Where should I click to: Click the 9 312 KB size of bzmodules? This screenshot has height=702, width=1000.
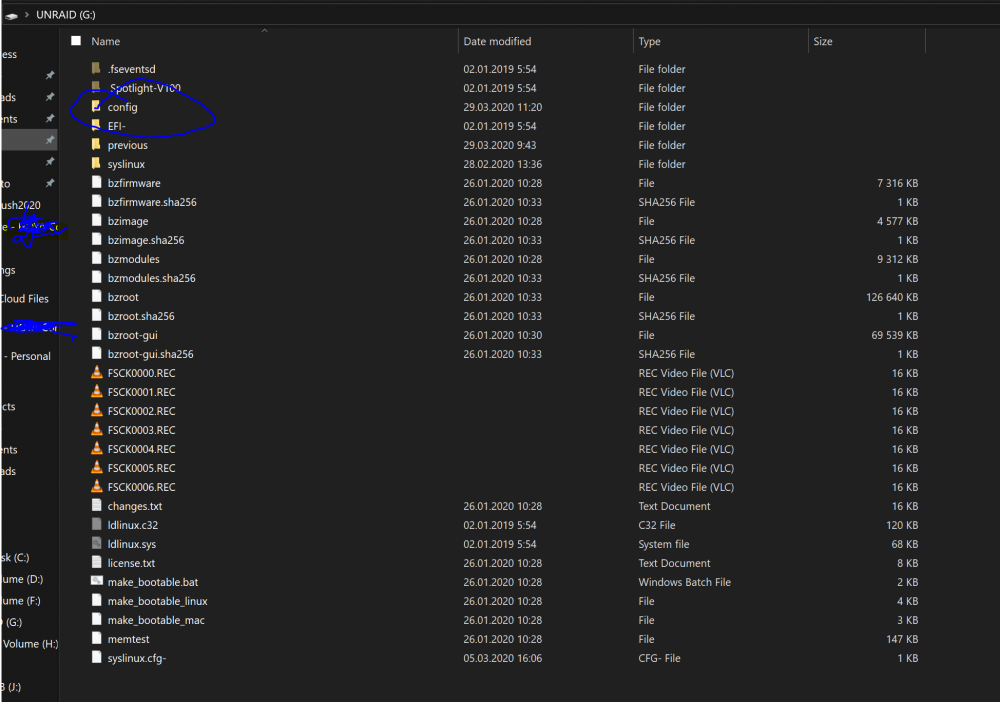coord(897,259)
